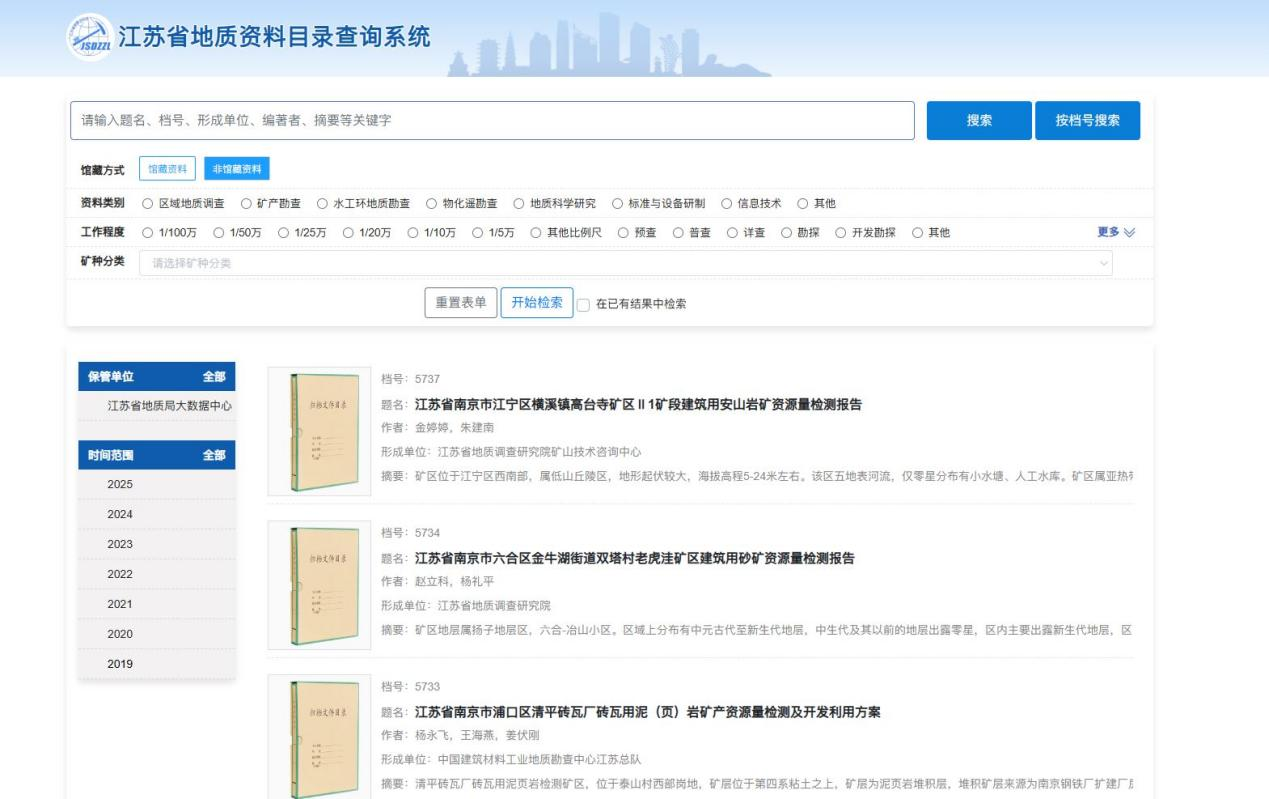1269x799 pixels.
Task: Switch to the 非馆藏资料 tab
Action: 237,170
